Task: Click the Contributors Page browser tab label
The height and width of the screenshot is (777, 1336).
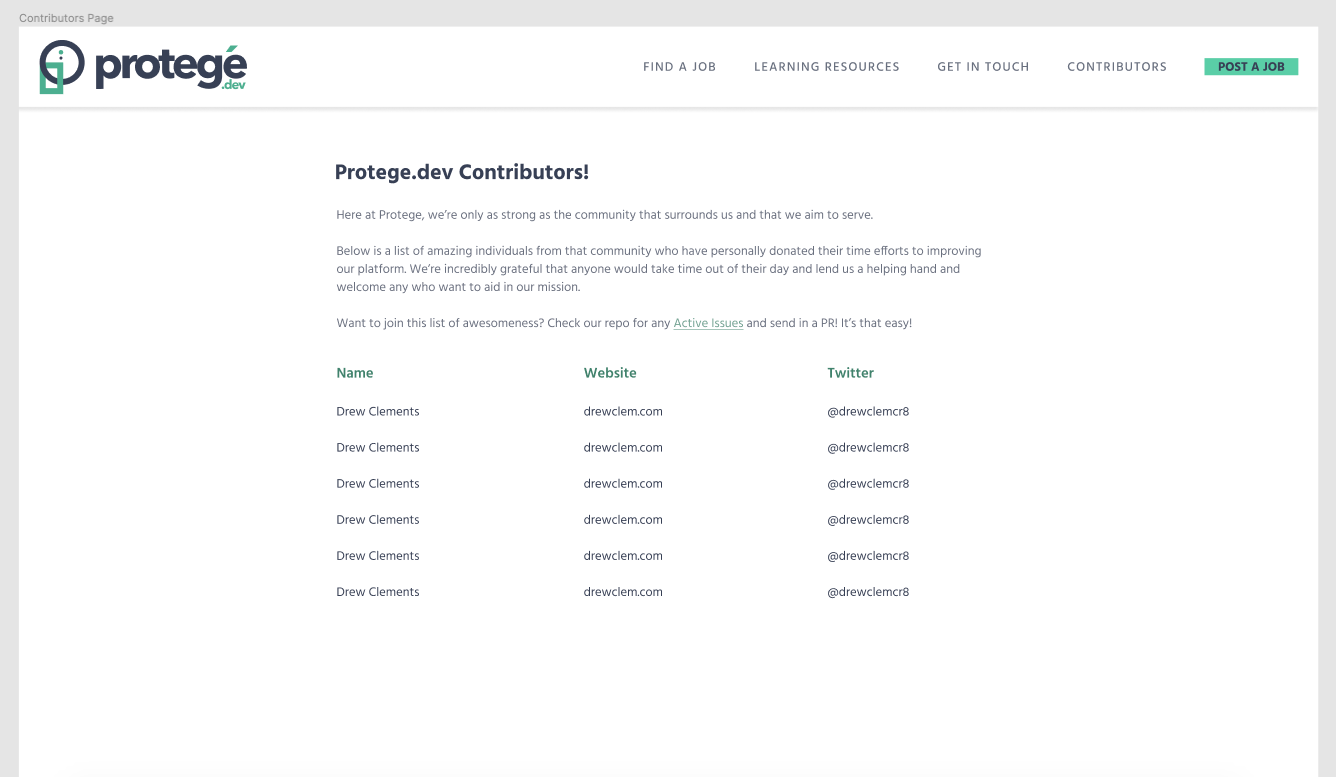Action: (66, 17)
